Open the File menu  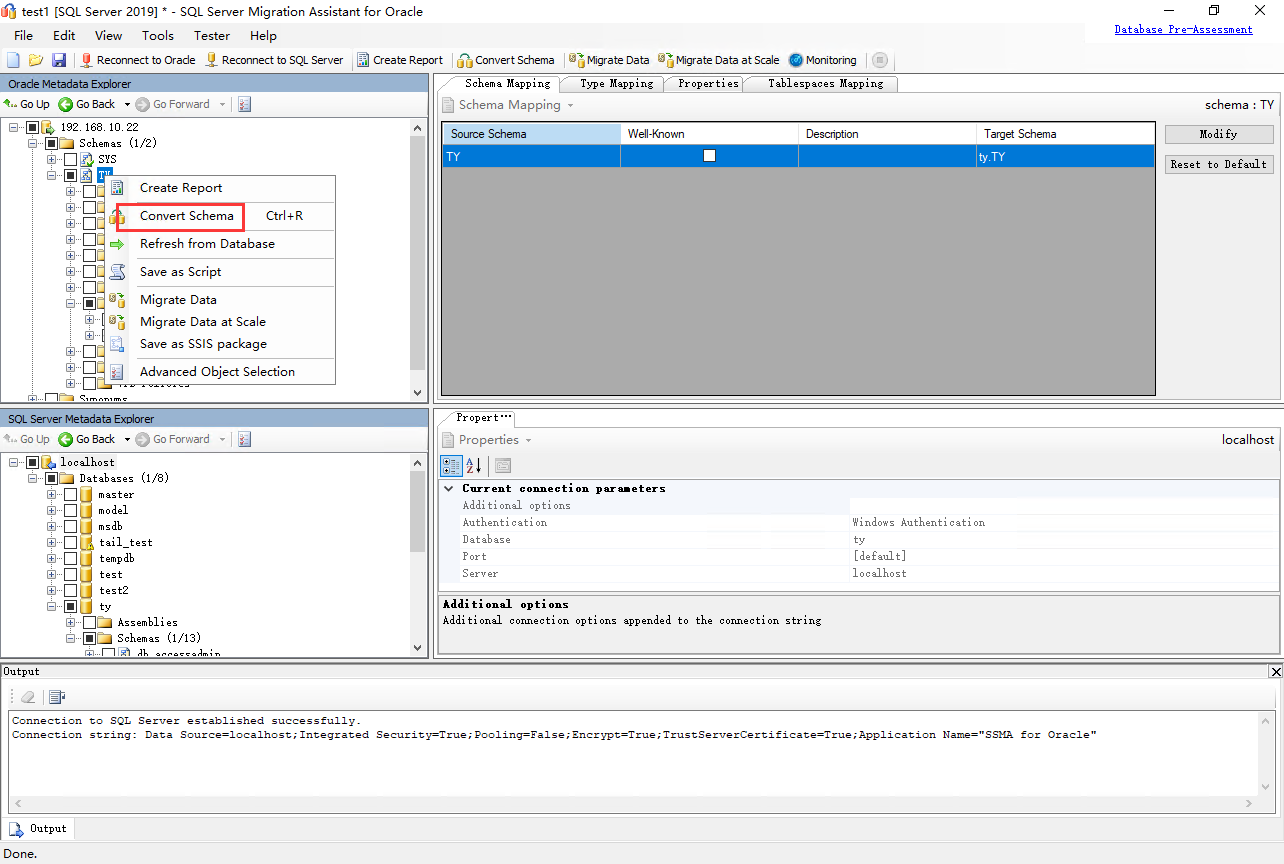click(24, 36)
